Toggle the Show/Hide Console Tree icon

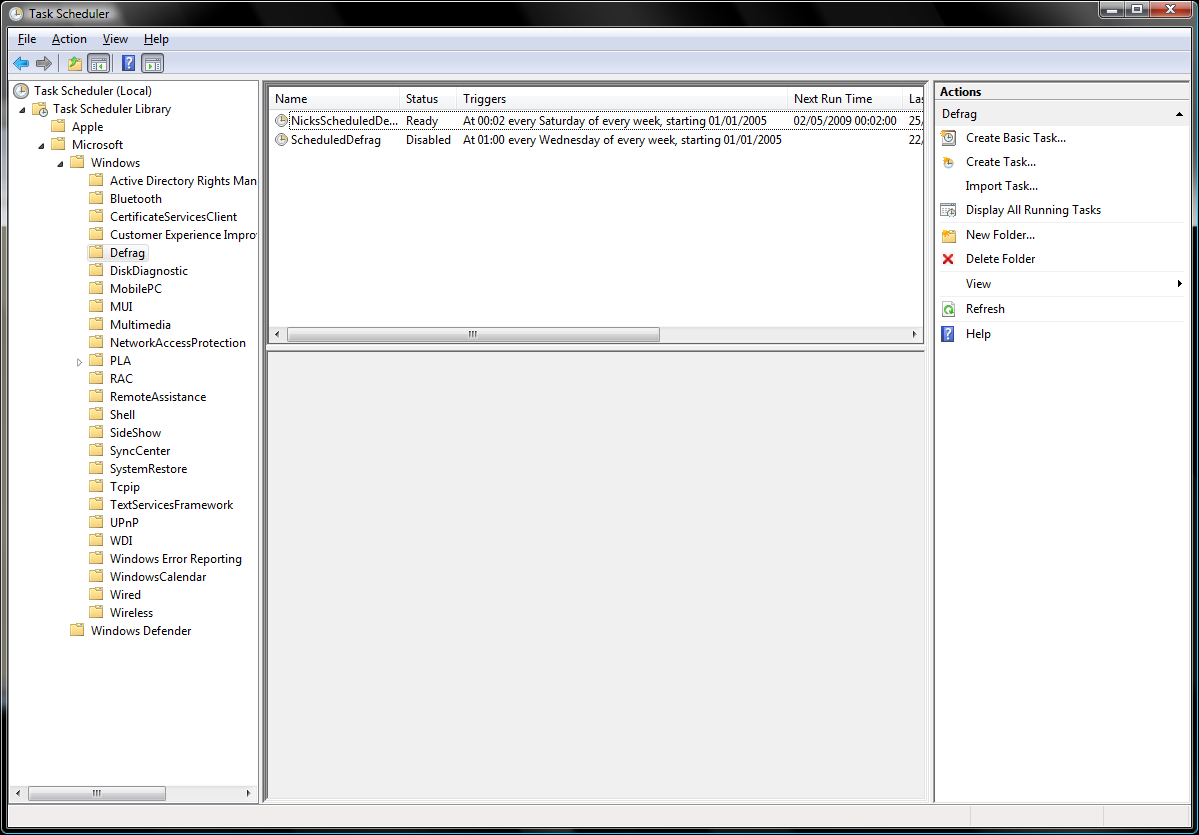[x=99, y=63]
